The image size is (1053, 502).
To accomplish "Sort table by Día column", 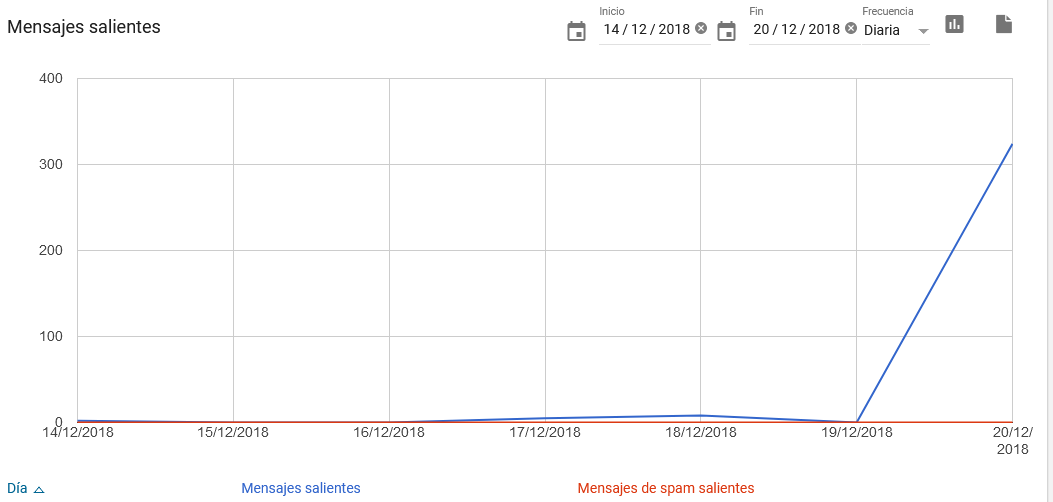I will click(17, 488).
